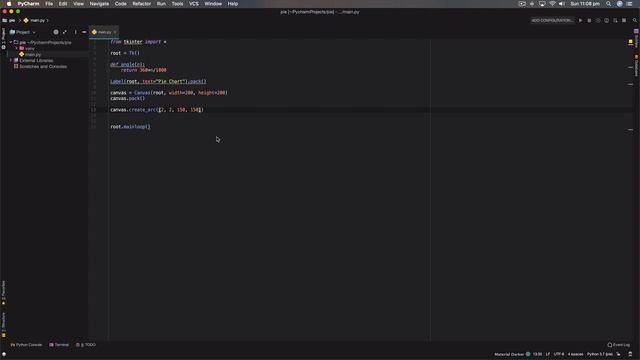The image size is (640, 360).
Task: Open Project panel options gear menu
Action: (x=75, y=32)
